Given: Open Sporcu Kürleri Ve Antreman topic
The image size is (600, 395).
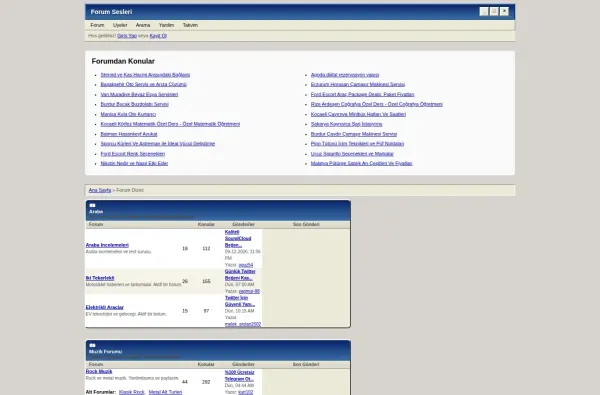Looking at the screenshot, I should point(158,144).
